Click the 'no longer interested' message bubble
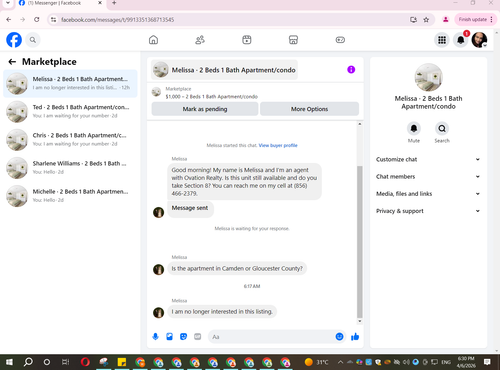 pos(222,312)
